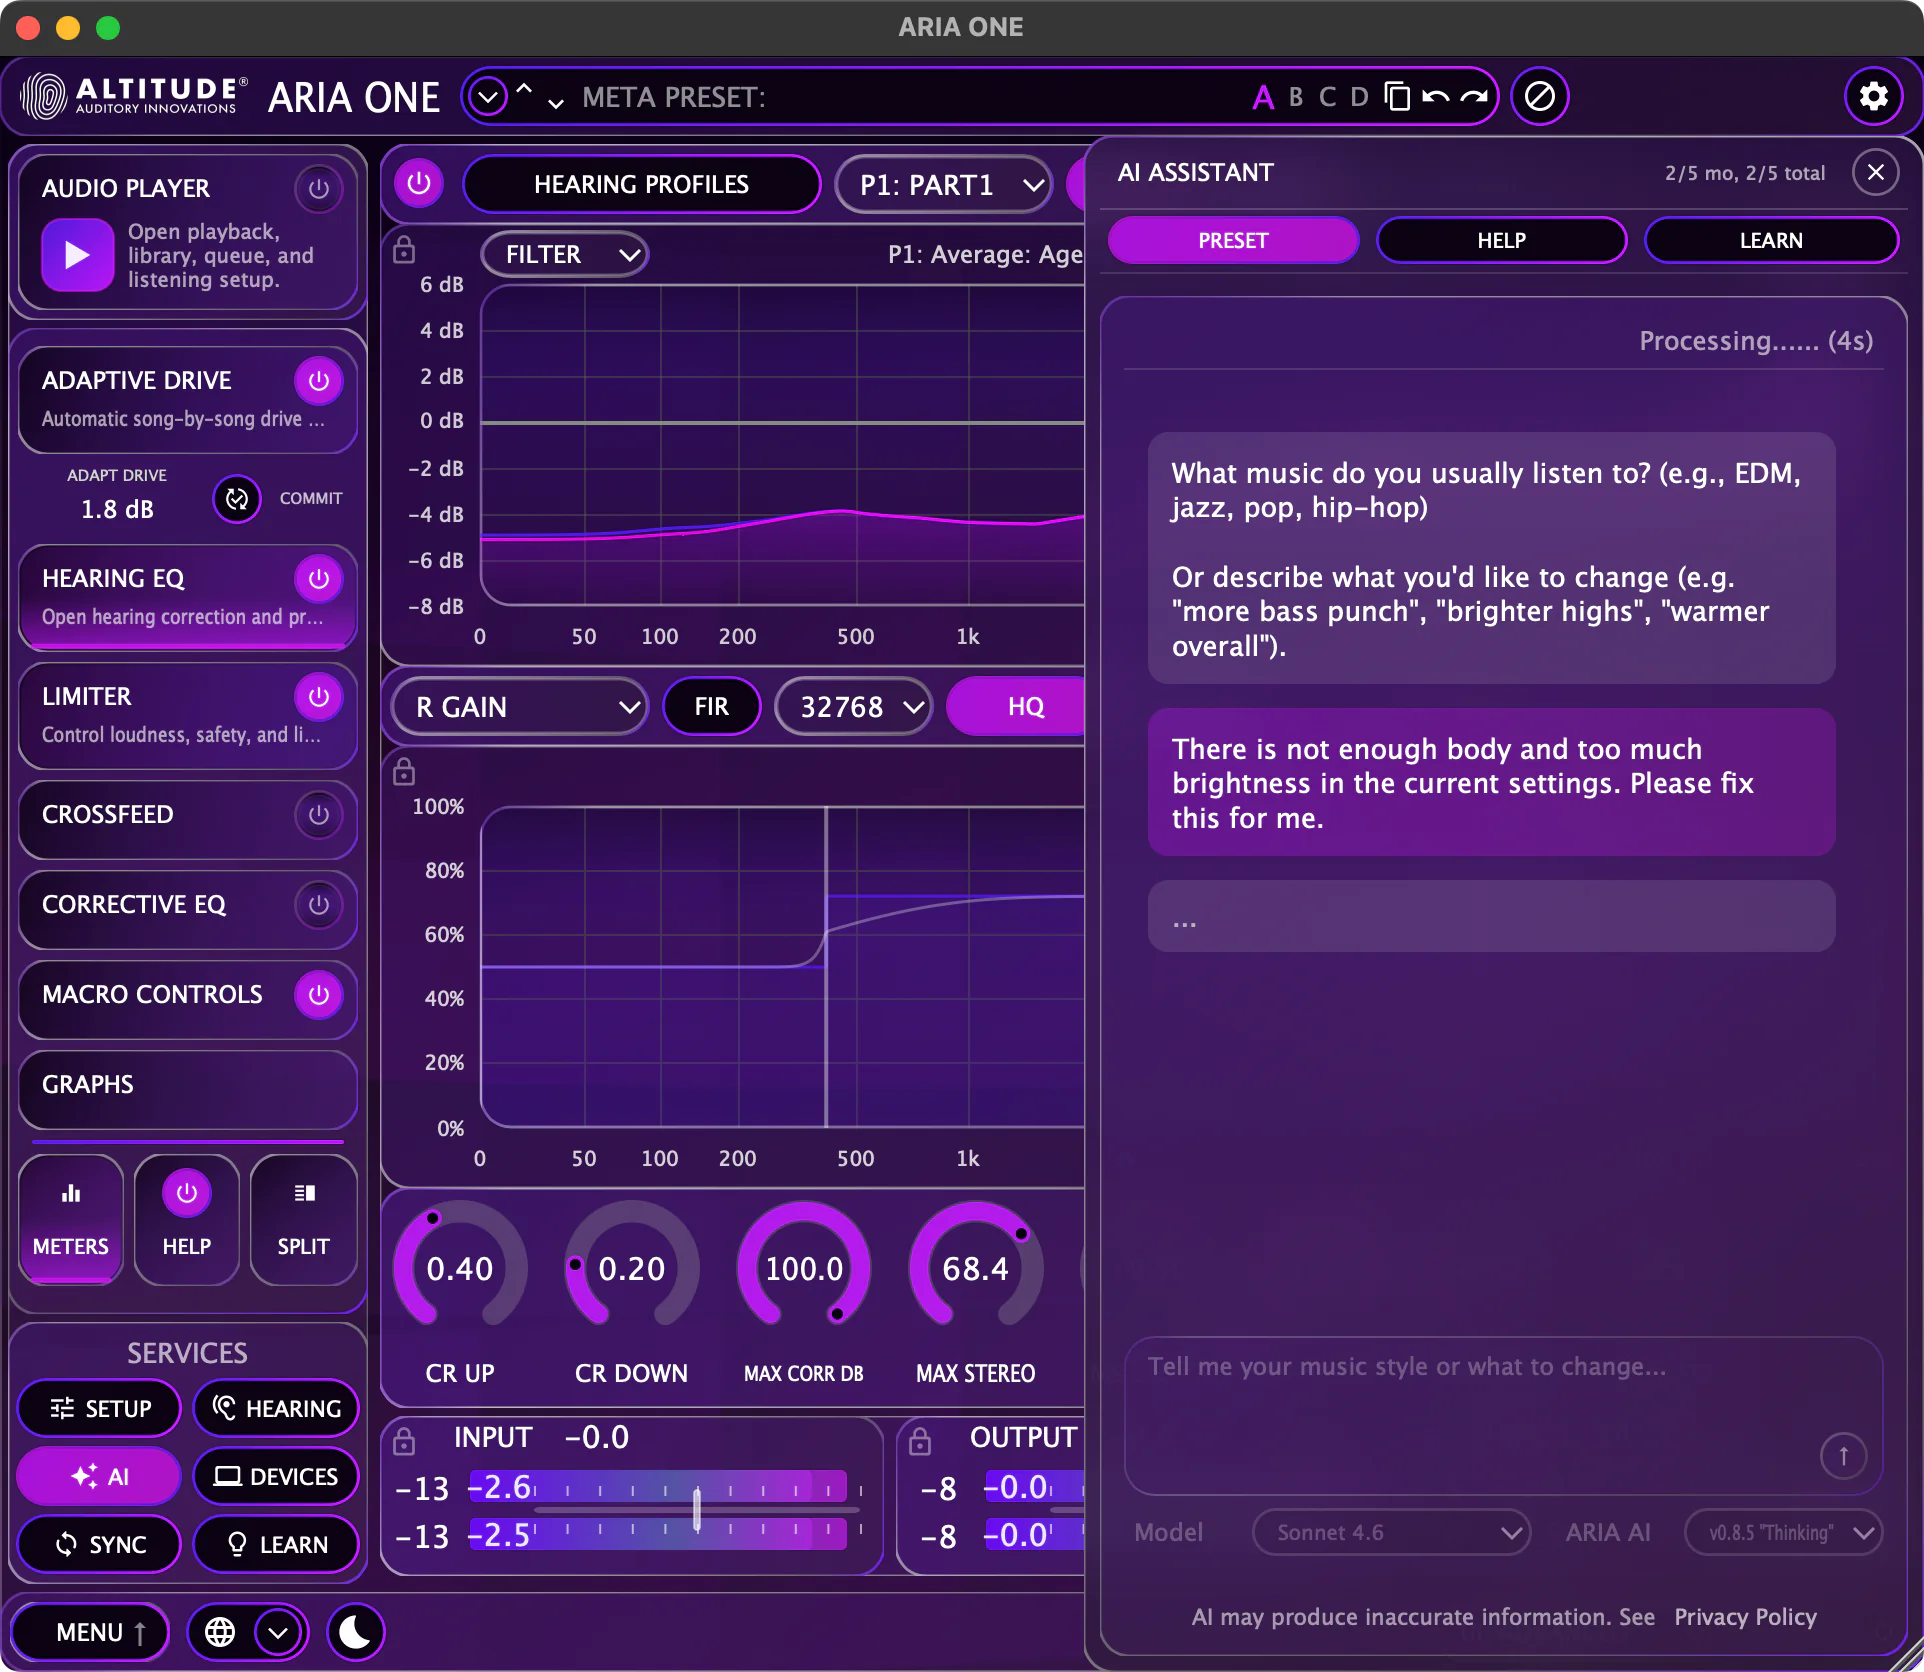
Task: Open the SETUP service
Action: 100,1408
